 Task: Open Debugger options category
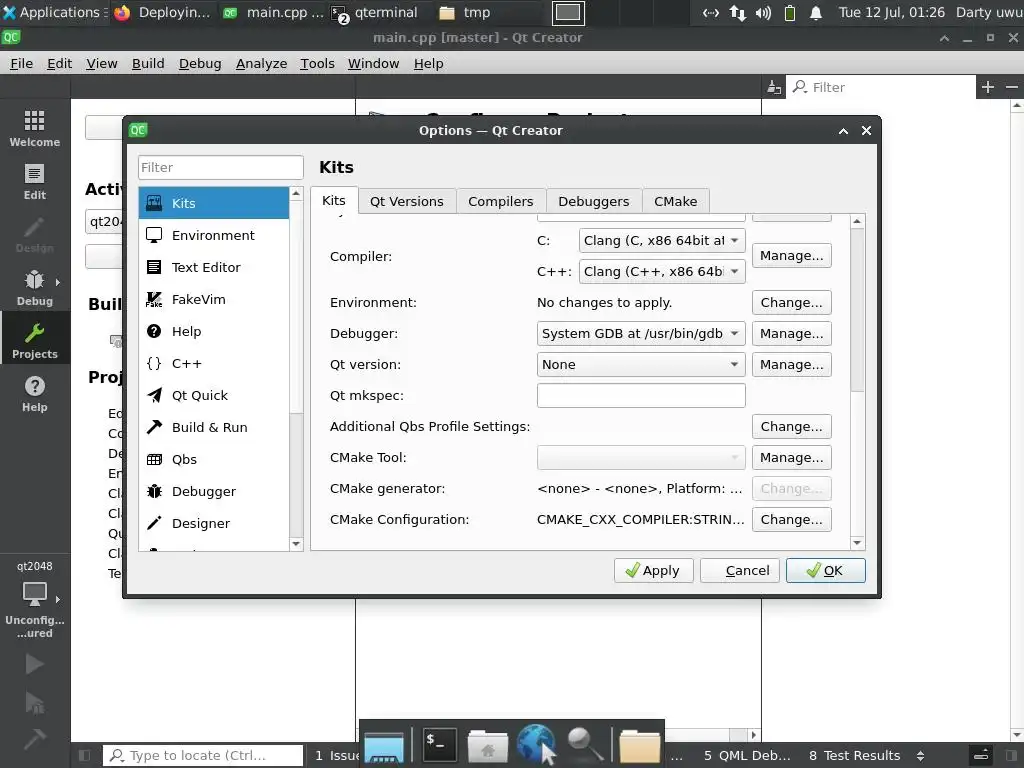coord(214,491)
